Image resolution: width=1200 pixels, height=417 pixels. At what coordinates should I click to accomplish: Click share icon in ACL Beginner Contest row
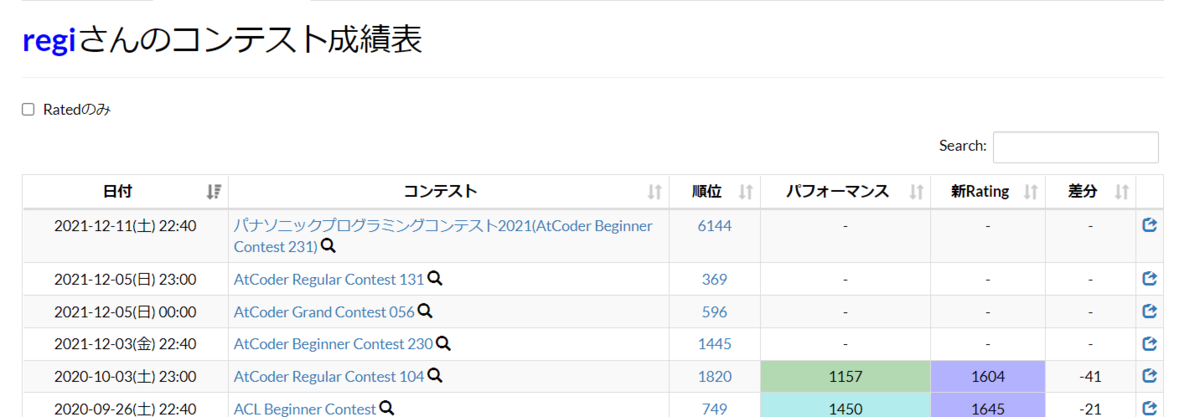point(1149,408)
